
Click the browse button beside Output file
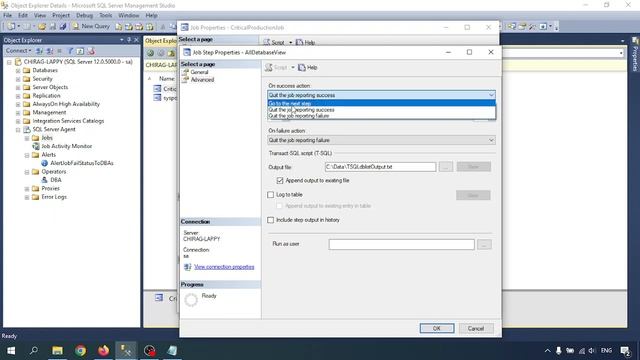tap(446, 167)
